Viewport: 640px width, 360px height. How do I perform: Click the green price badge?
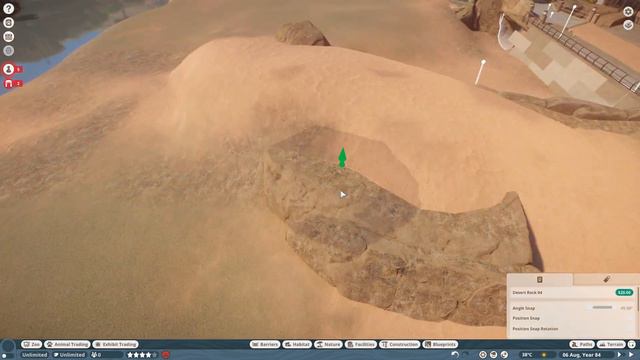pyautogui.click(x=624, y=292)
